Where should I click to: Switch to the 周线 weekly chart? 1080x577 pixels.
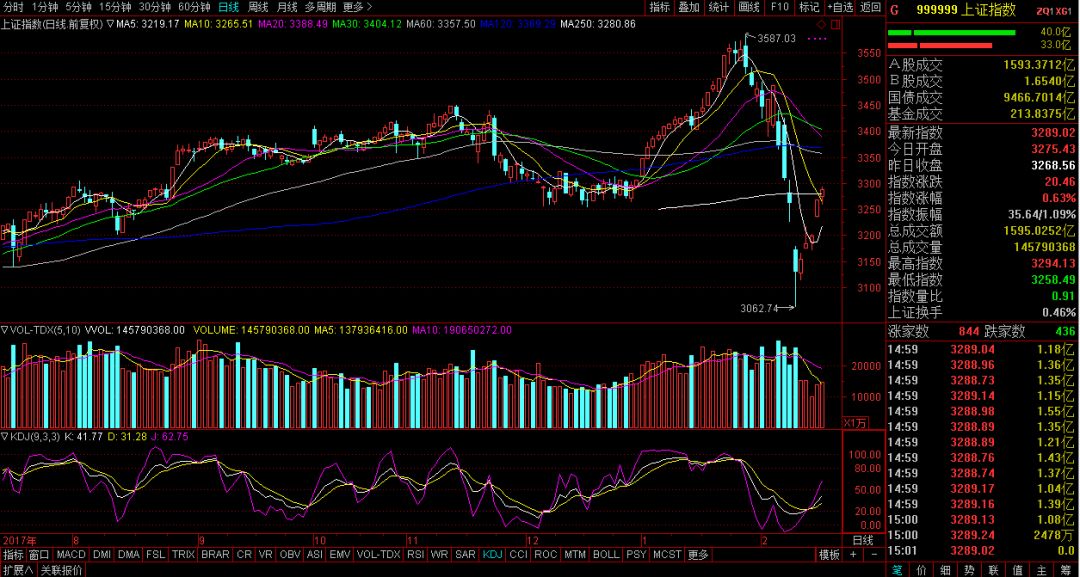click(x=258, y=7)
